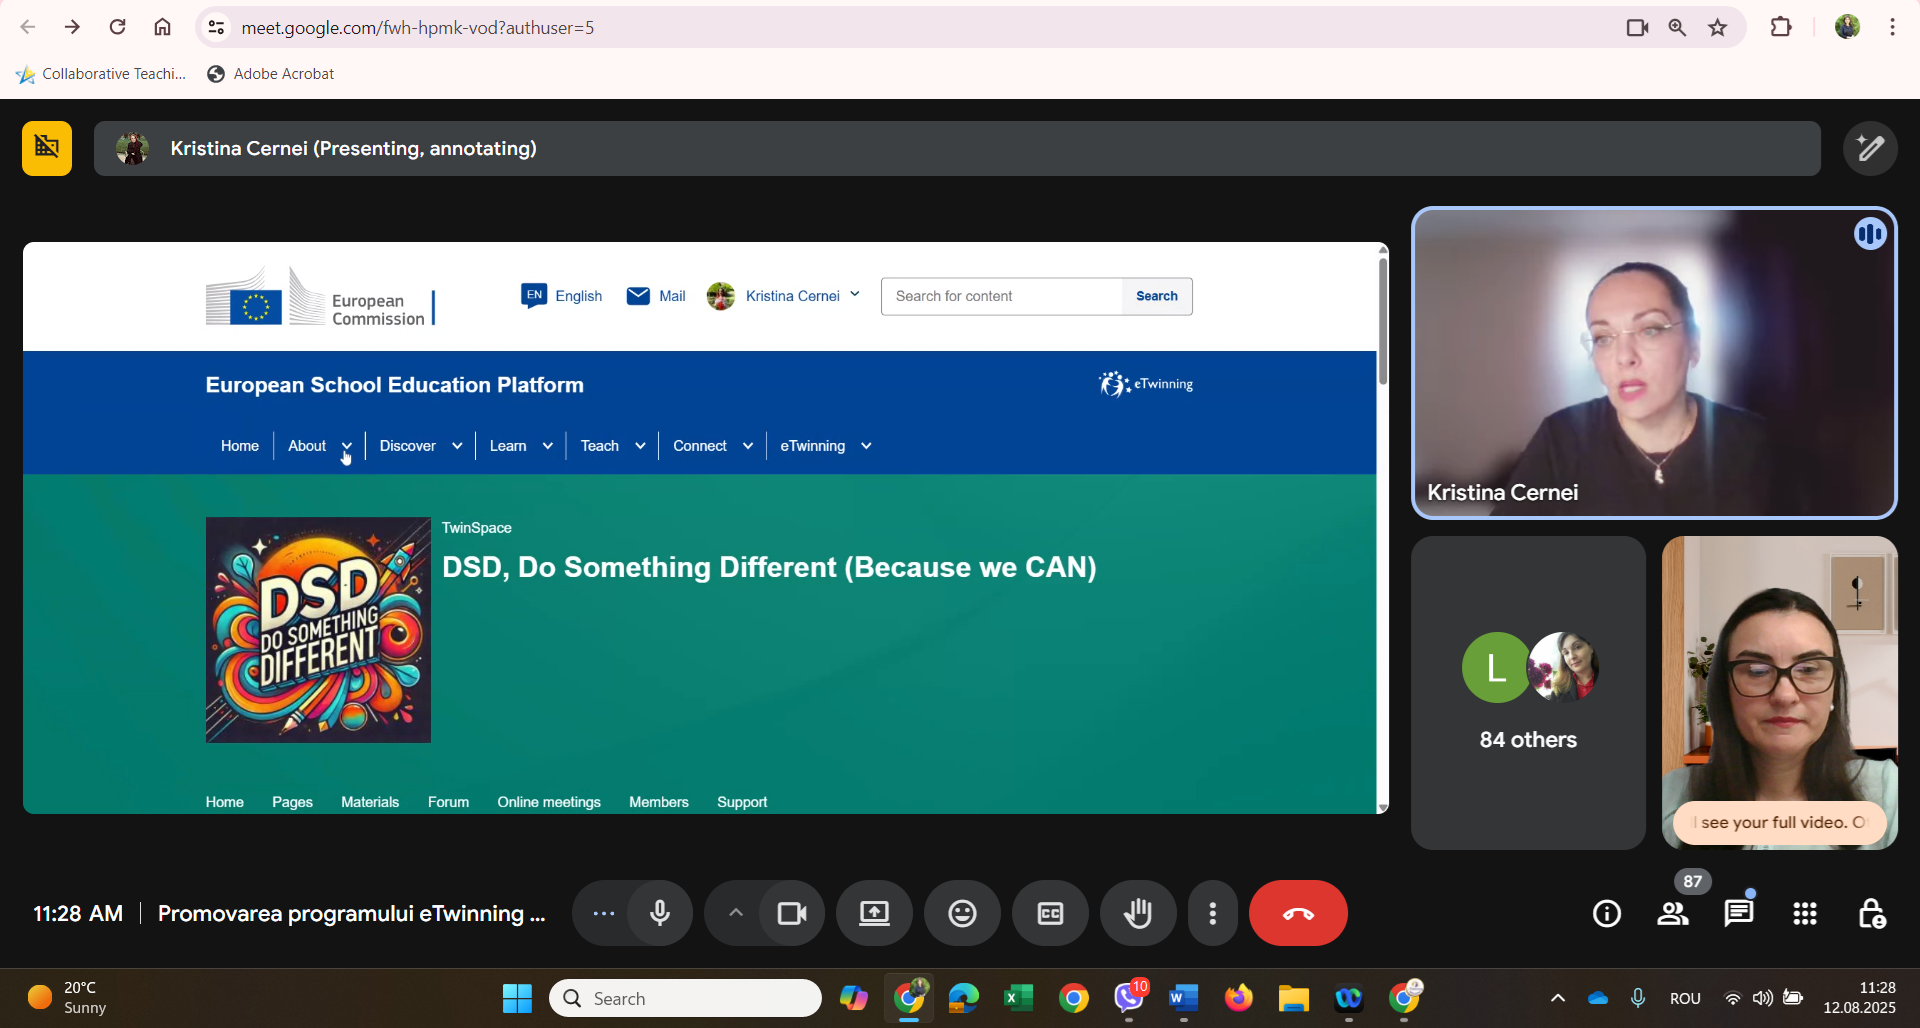Expand the video settings chevron
1920x1028 pixels.
pyautogui.click(x=735, y=913)
